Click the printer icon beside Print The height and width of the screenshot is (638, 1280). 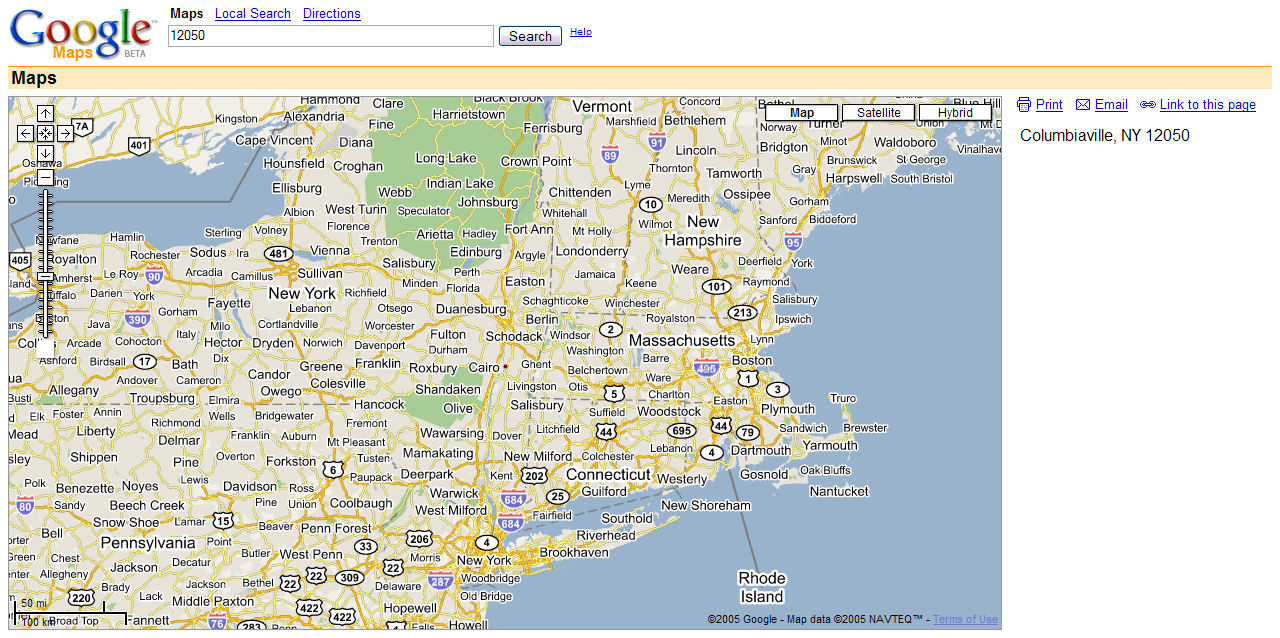click(1023, 105)
